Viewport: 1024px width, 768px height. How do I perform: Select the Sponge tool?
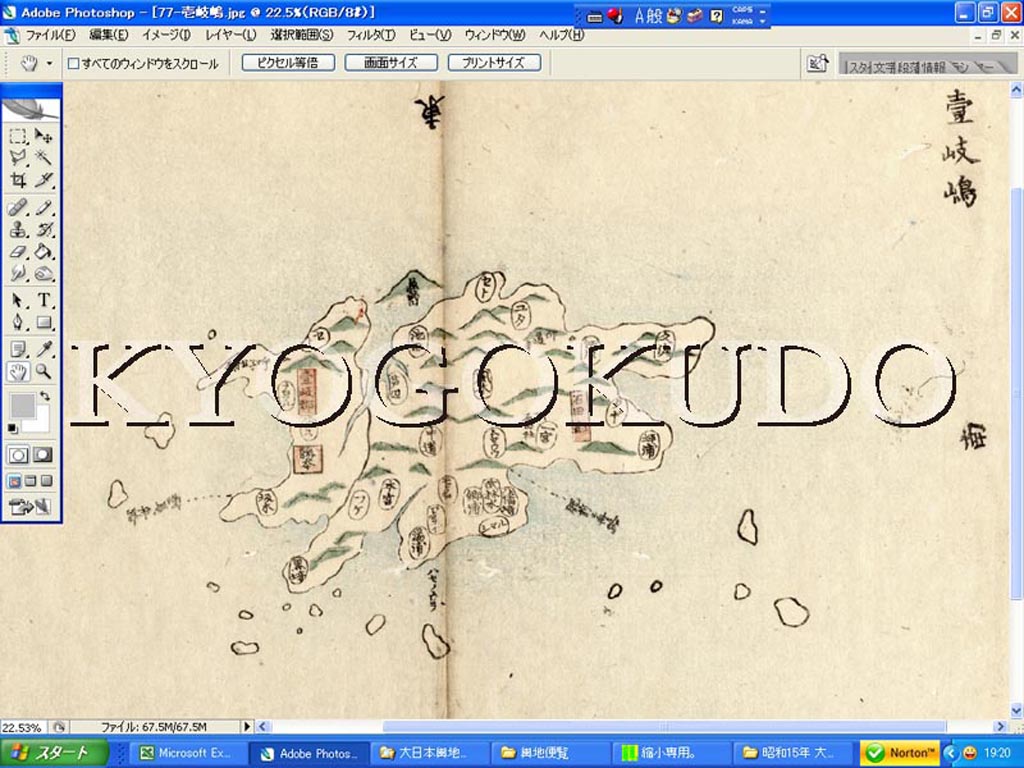[x=43, y=273]
